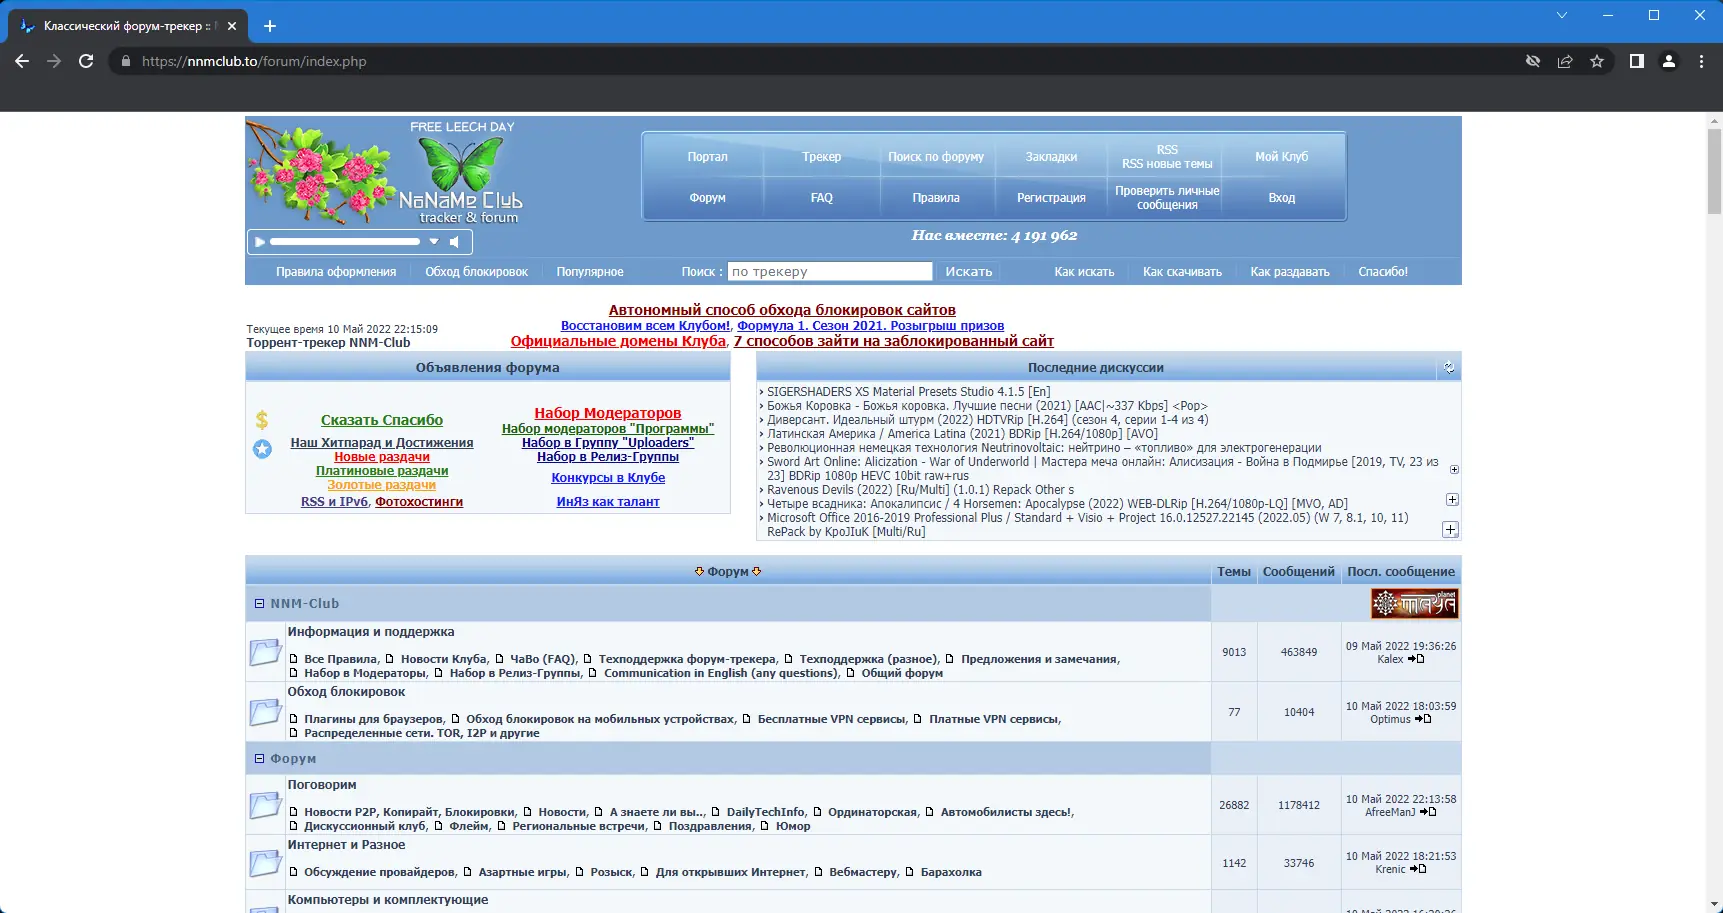This screenshot has width=1723, height=913.
Task: Open the Chrome profile menu
Action: point(1669,61)
